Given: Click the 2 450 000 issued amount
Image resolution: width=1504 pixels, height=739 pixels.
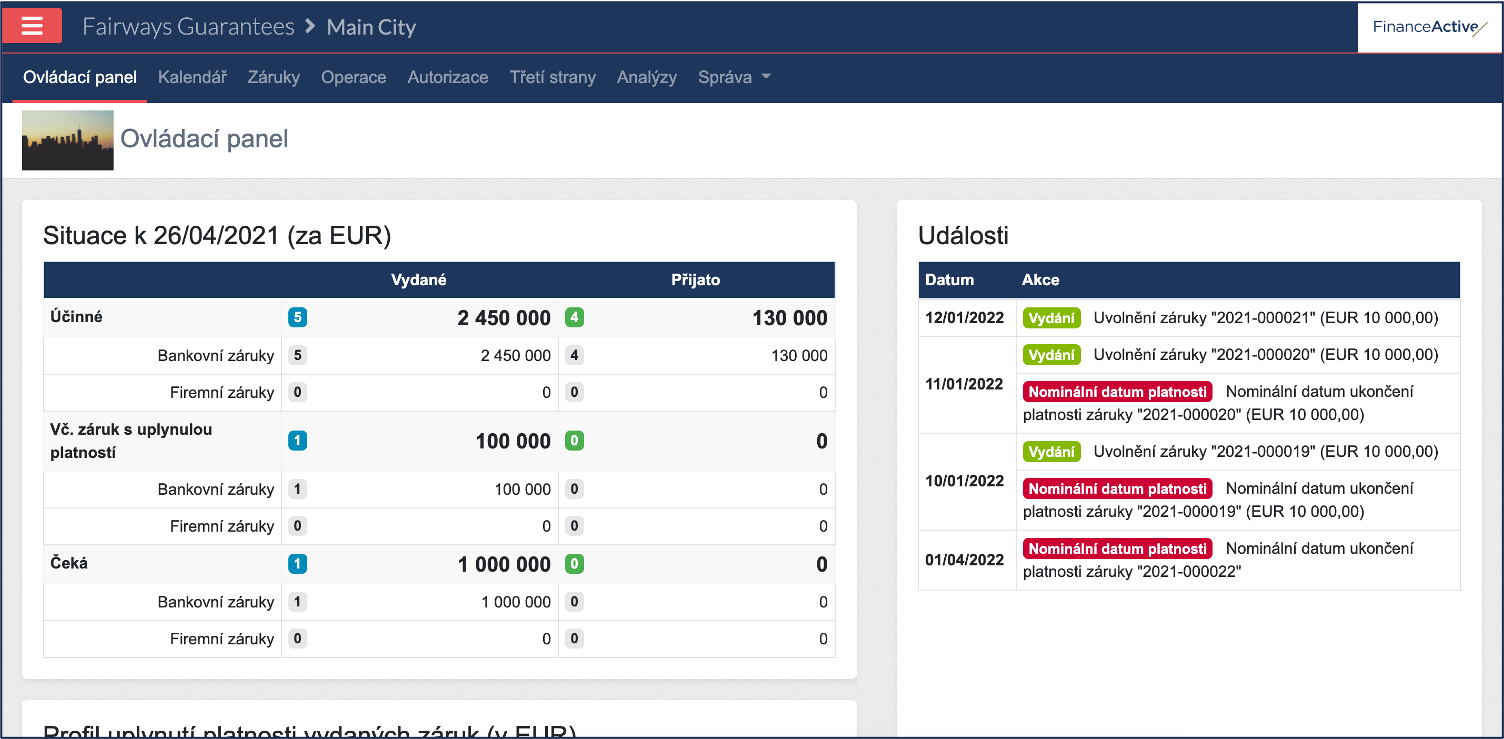Looking at the screenshot, I should click(x=504, y=318).
